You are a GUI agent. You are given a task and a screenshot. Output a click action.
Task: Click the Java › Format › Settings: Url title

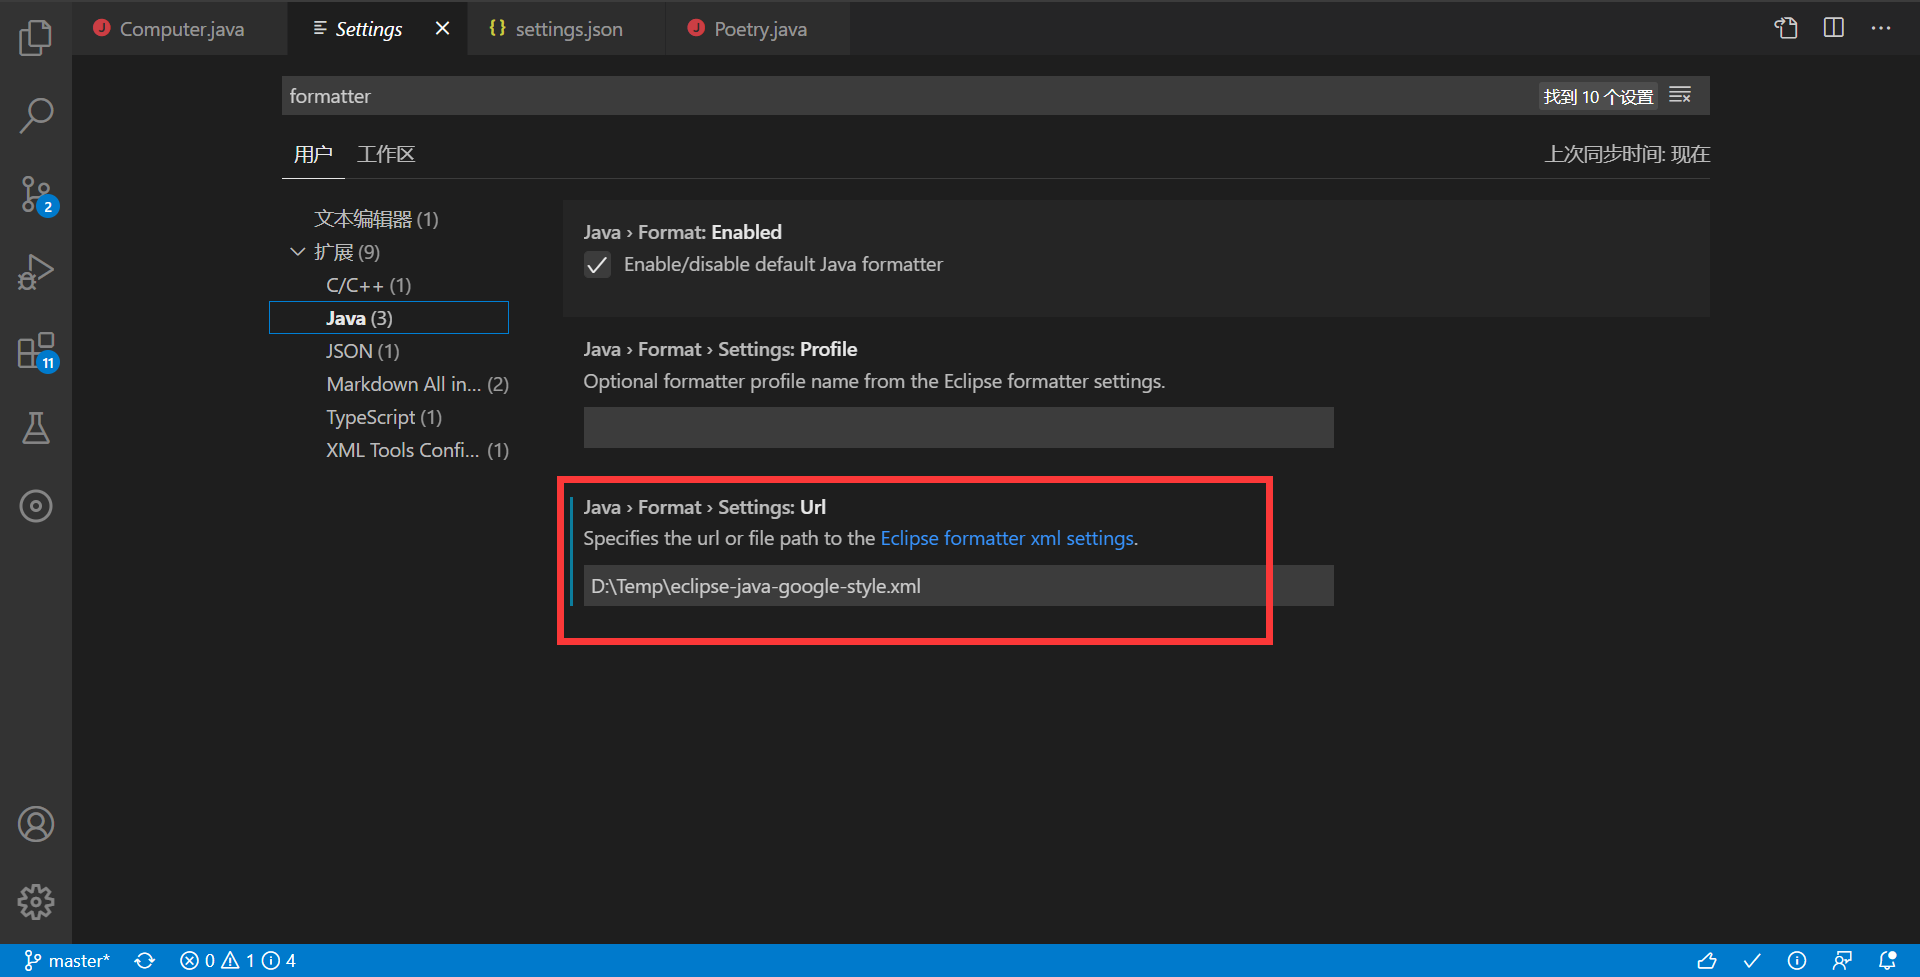pyautogui.click(x=705, y=507)
